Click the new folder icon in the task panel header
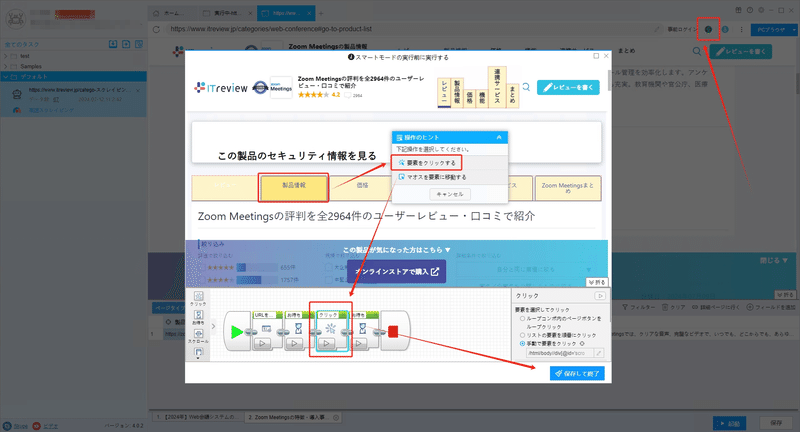The image size is (800, 432). coord(126,44)
